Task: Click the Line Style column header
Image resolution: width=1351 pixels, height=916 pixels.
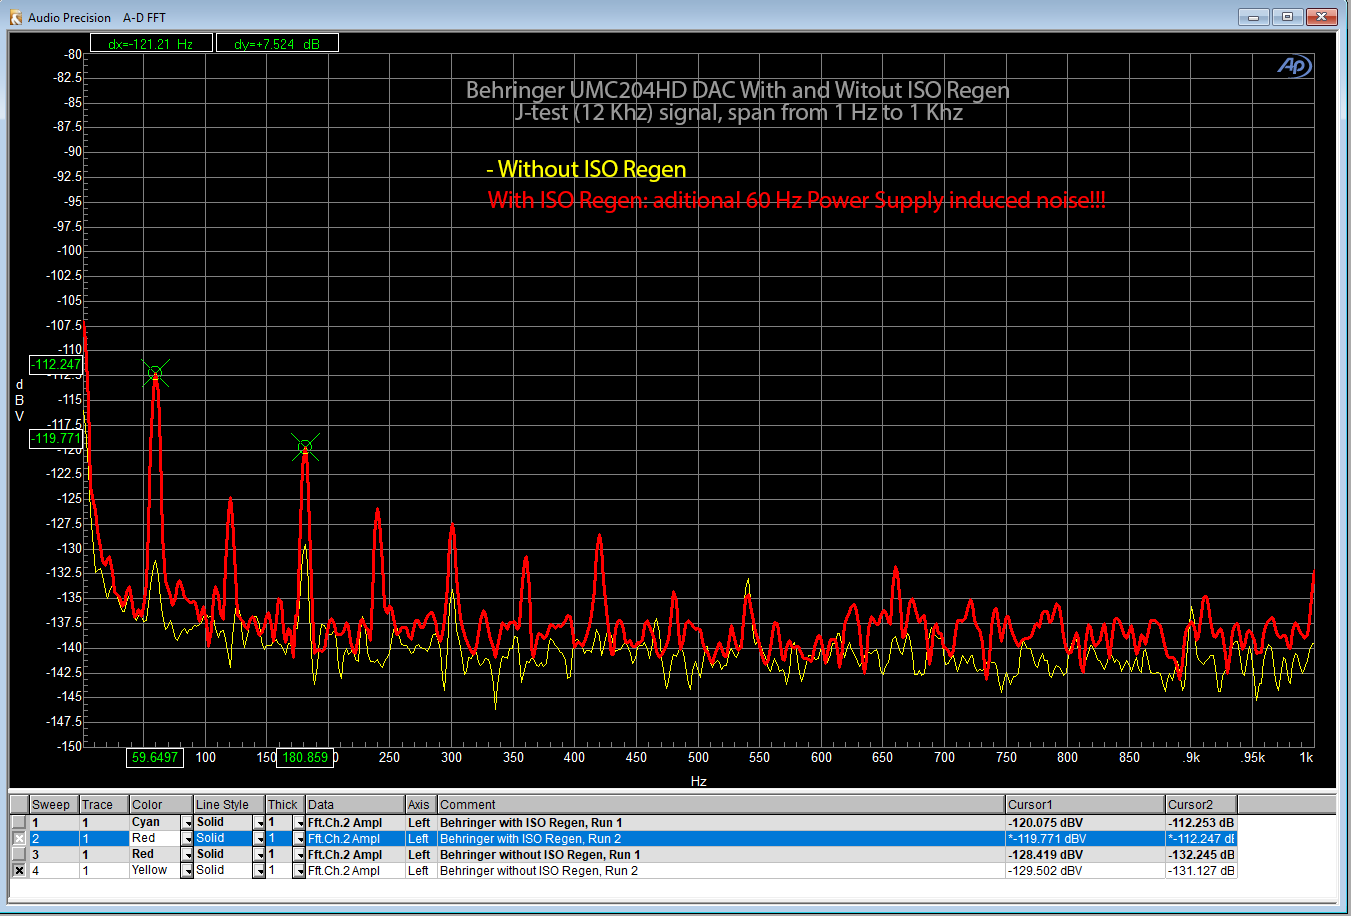Action: pos(229,805)
